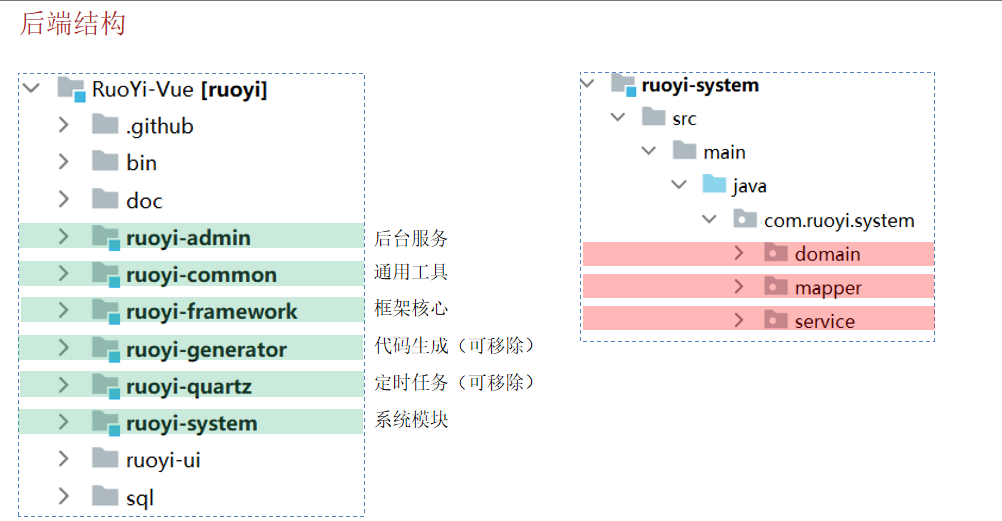This screenshot has height=521, width=1002.
Task: Select the 'ruoyi-quartz' module name
Action: click(x=189, y=387)
